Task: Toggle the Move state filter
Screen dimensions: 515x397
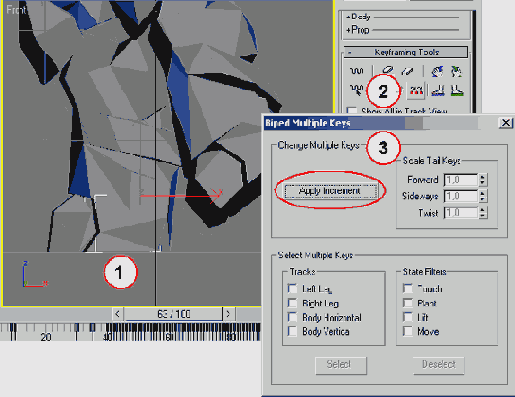Action: point(408,331)
